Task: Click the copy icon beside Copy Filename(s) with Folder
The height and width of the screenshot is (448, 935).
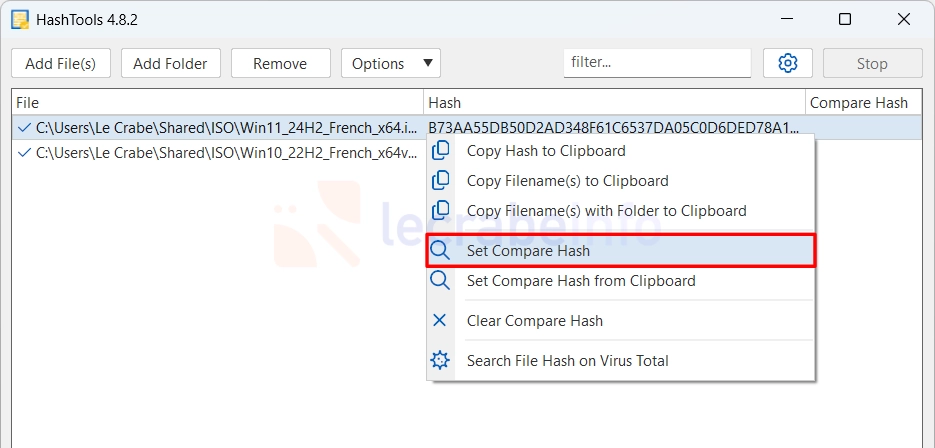Action: [440, 211]
